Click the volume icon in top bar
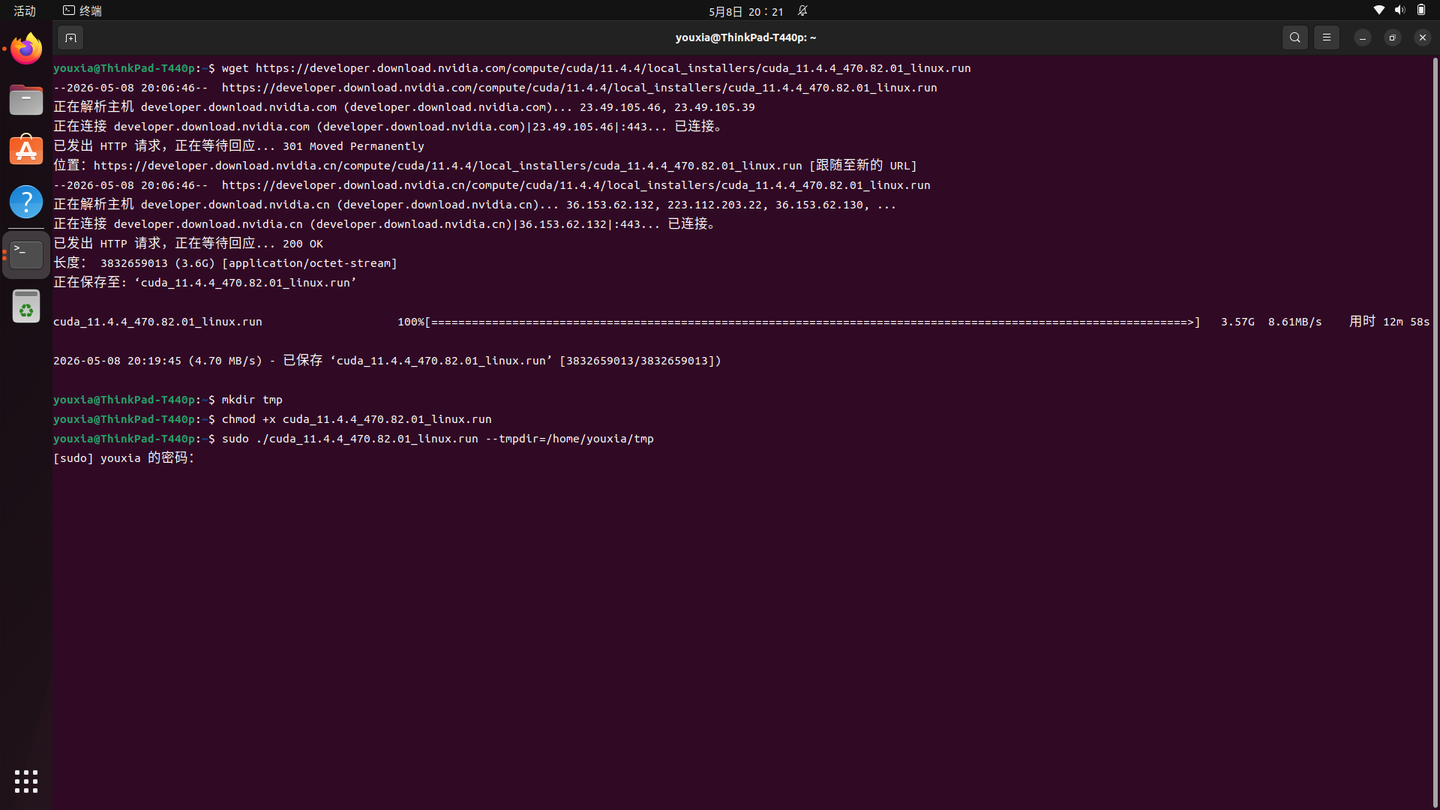The width and height of the screenshot is (1440, 810). (1400, 10)
